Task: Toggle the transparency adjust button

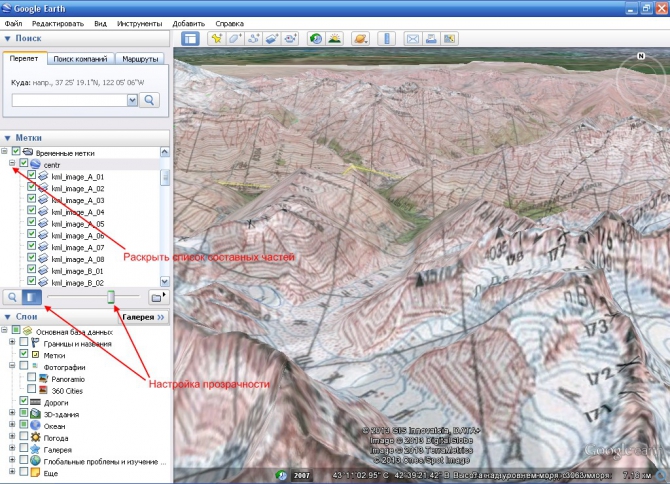Action: click(32, 297)
